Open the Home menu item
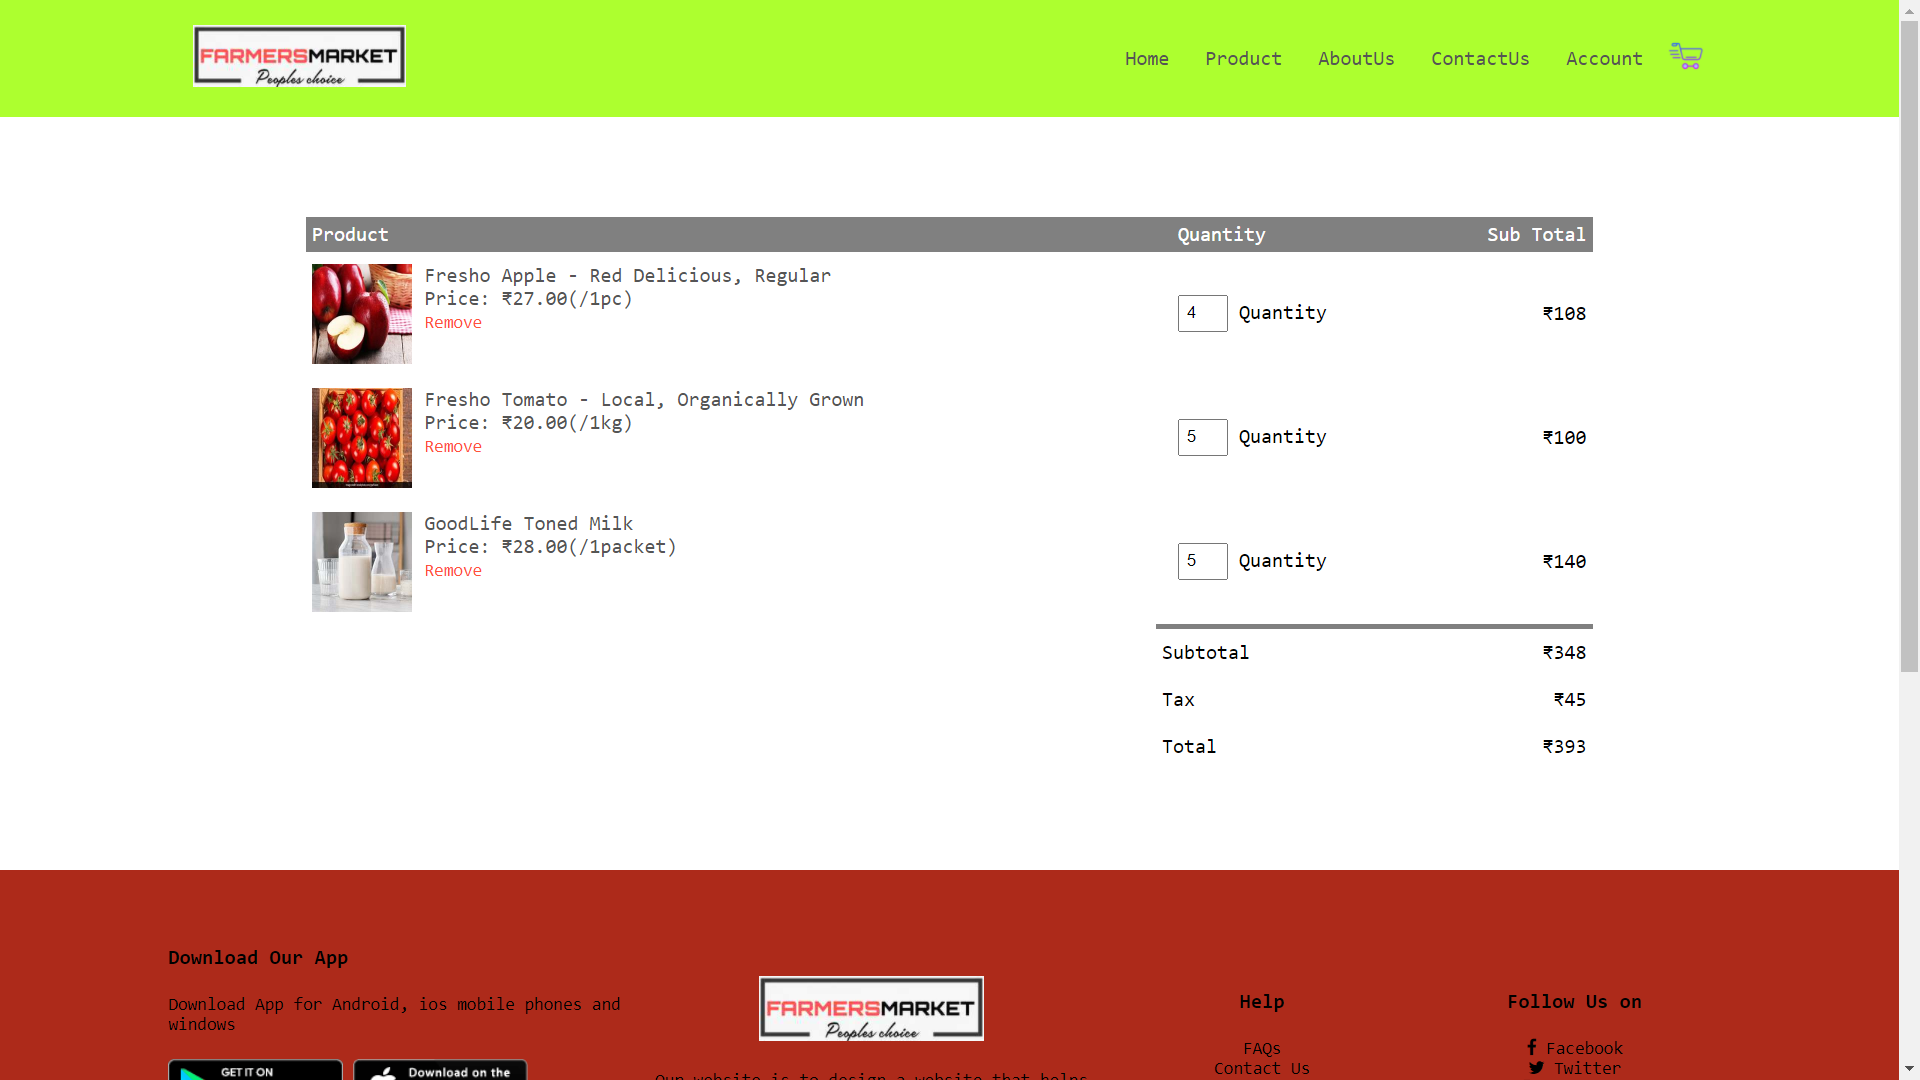Screen dimensions: 1920x1080 [1146, 58]
